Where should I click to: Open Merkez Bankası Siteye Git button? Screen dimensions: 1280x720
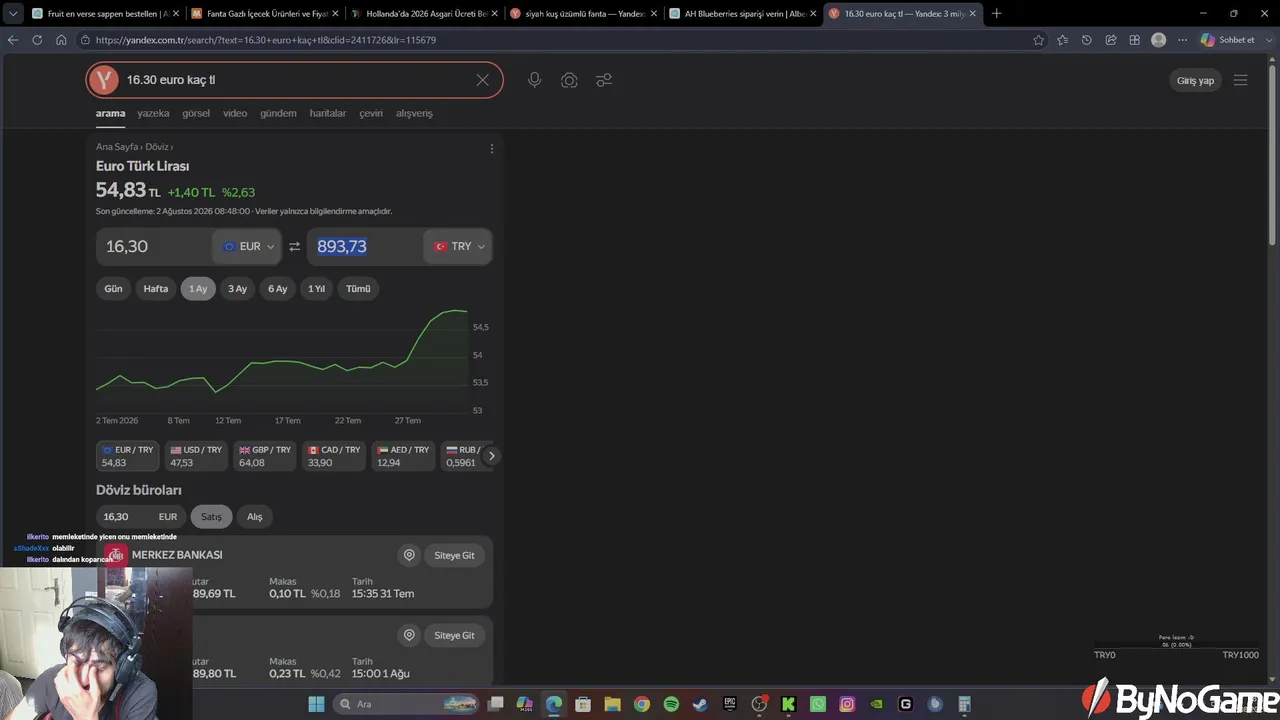454,555
